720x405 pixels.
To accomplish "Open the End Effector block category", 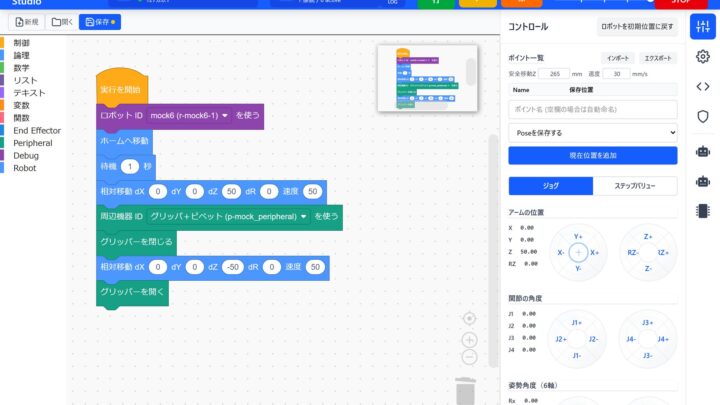I will click(x=37, y=130).
